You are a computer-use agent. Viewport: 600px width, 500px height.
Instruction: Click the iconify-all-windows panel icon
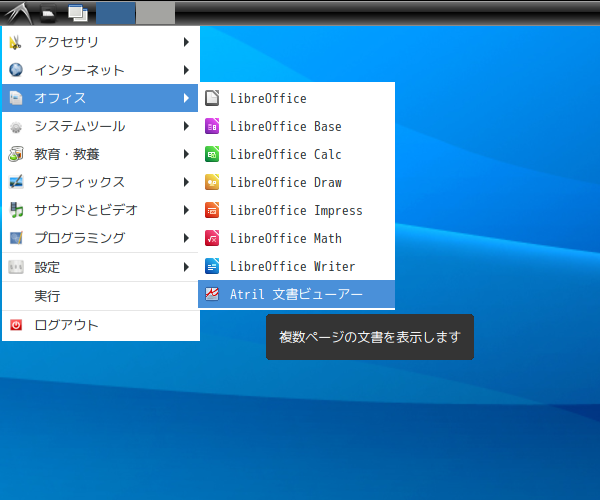[78, 13]
